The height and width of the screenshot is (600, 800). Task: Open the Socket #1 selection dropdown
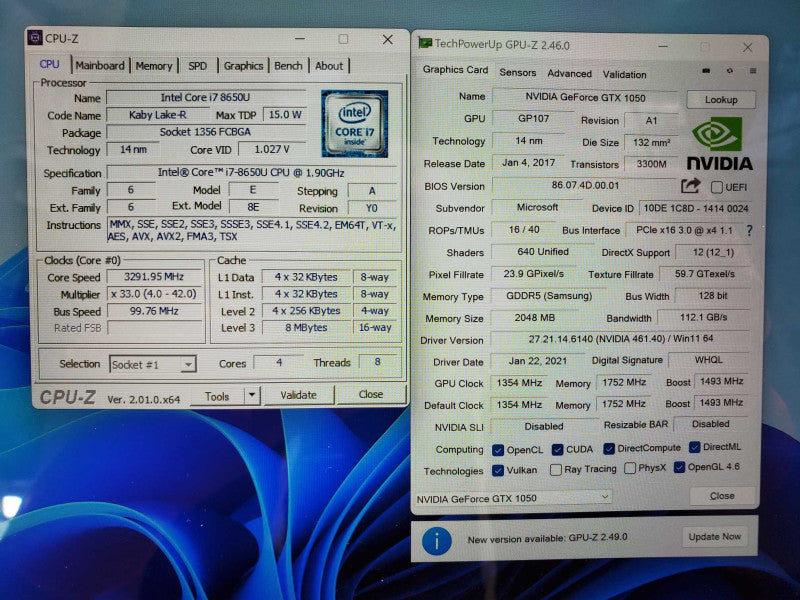[153, 364]
